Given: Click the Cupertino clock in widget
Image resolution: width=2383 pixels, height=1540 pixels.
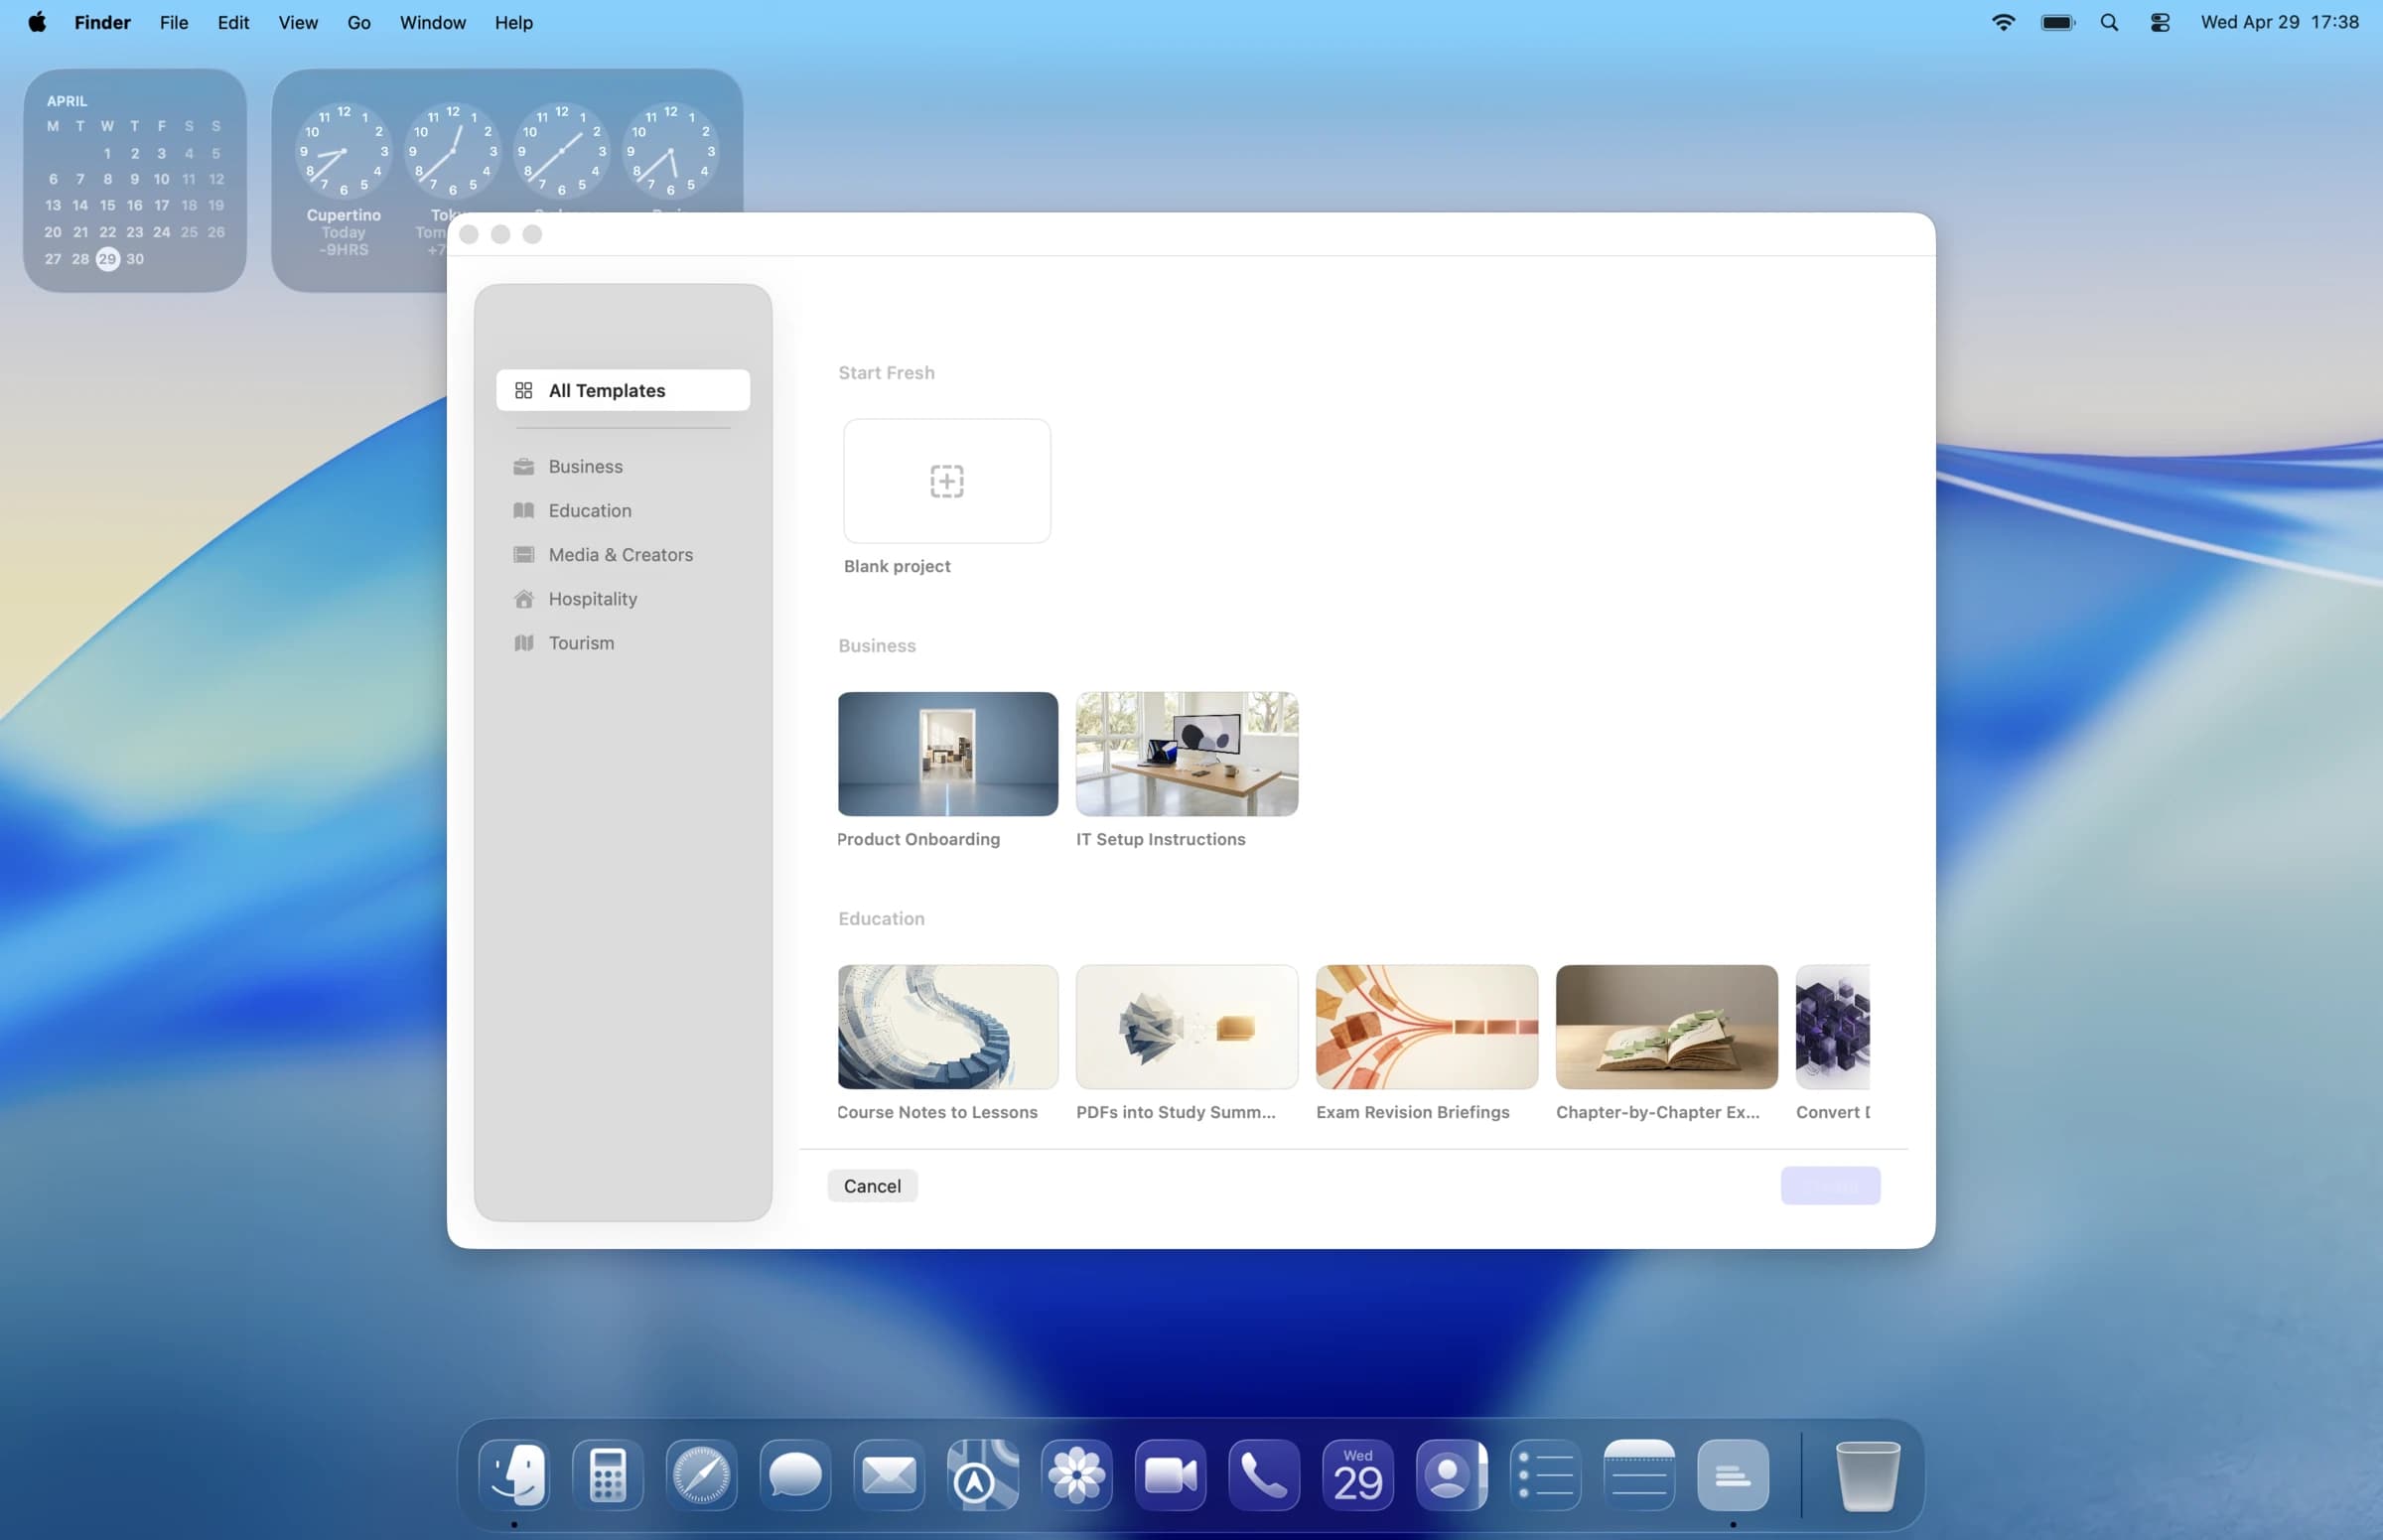Looking at the screenshot, I should click(x=343, y=150).
